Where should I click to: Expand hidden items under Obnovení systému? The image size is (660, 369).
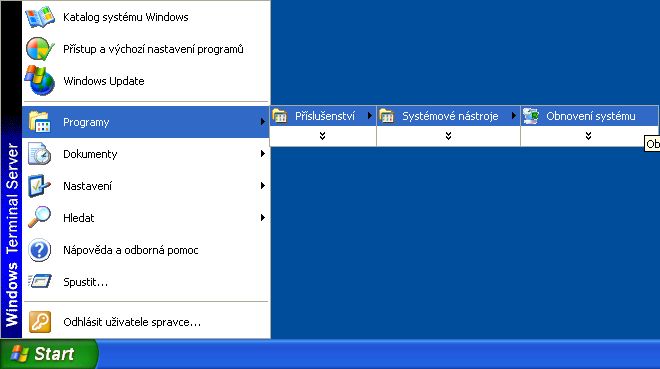(588, 136)
